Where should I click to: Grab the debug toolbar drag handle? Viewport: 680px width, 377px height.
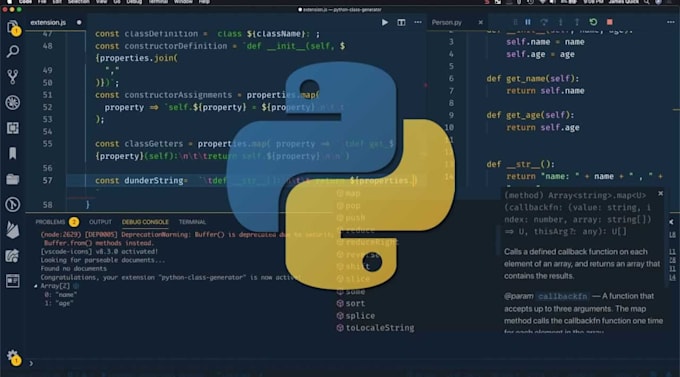tap(515, 22)
